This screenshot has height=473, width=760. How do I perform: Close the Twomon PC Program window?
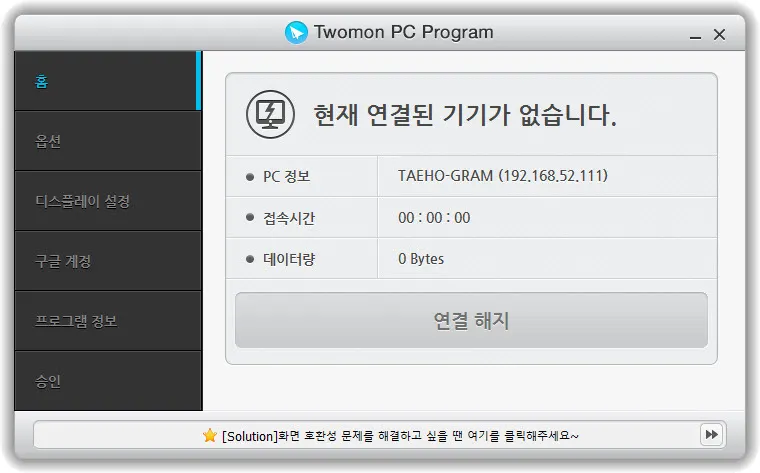719,34
